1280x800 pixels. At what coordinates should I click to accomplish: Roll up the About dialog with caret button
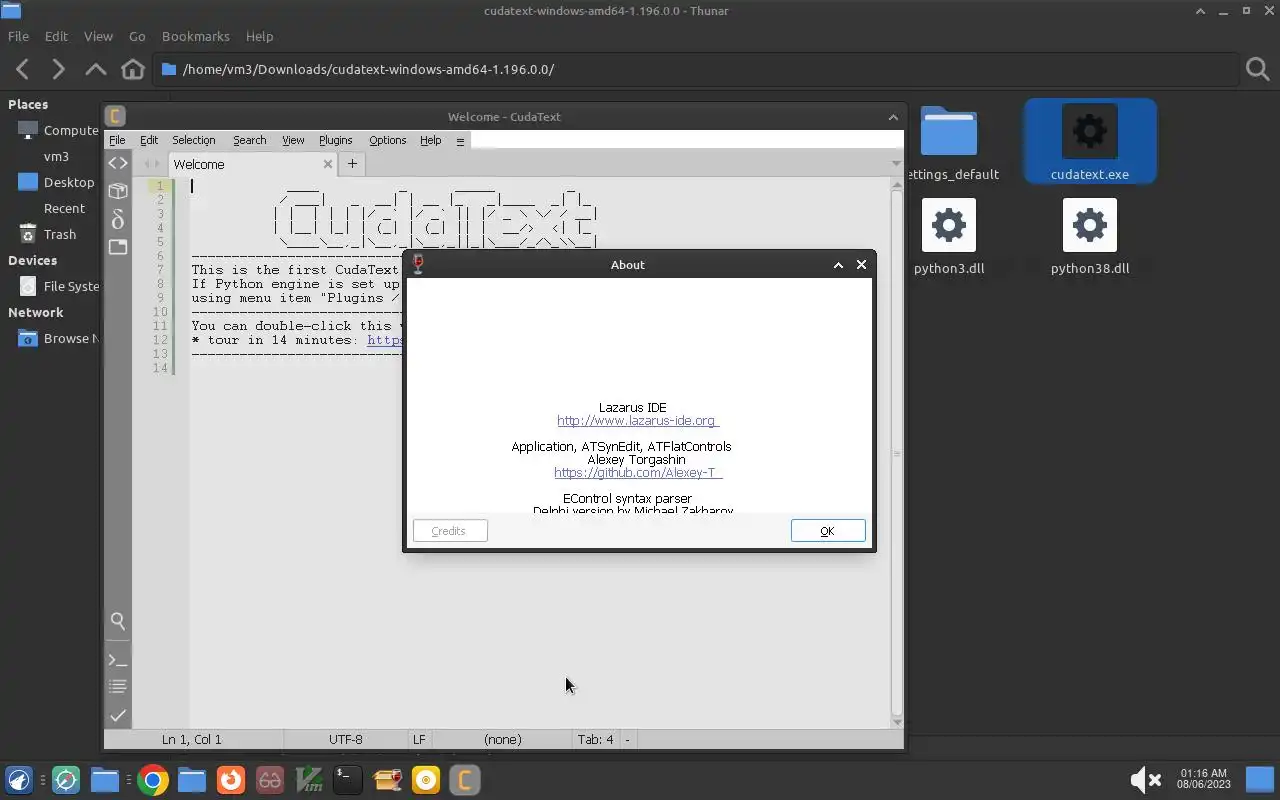(x=838, y=265)
